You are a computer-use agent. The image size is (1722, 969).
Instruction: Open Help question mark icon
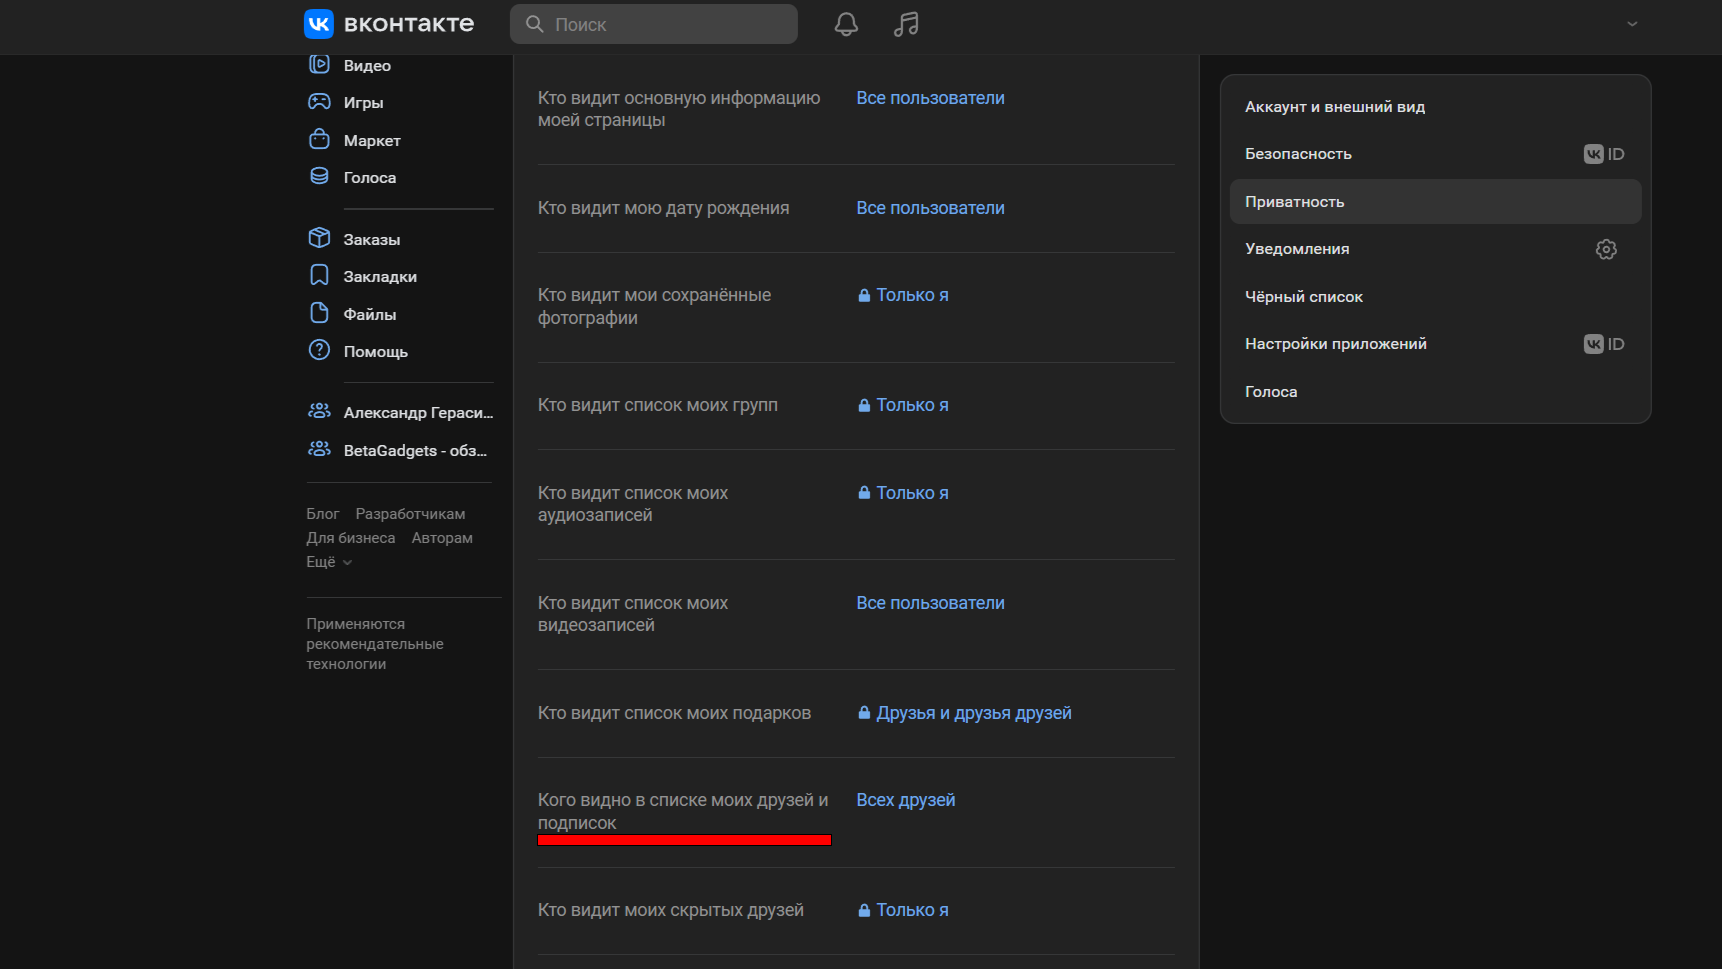[319, 351]
